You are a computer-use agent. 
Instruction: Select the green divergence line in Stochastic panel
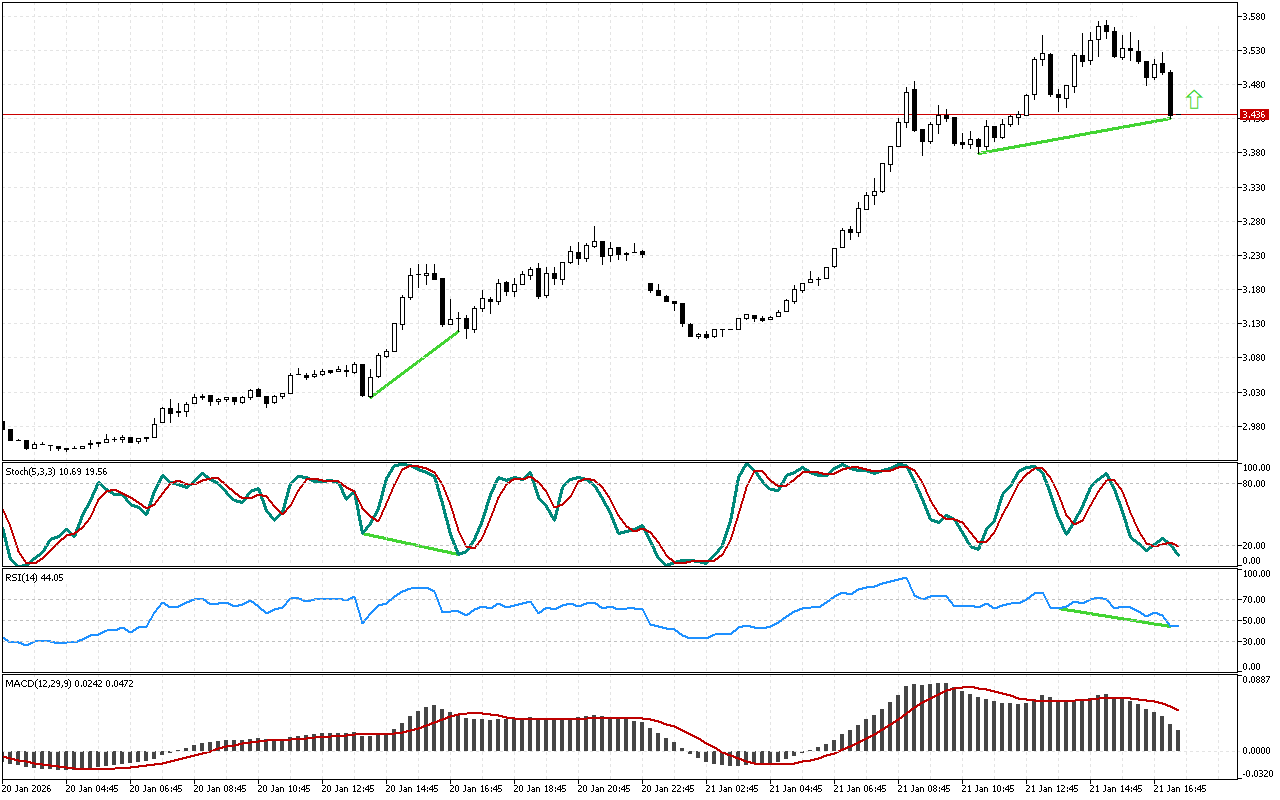pyautogui.click(x=410, y=543)
